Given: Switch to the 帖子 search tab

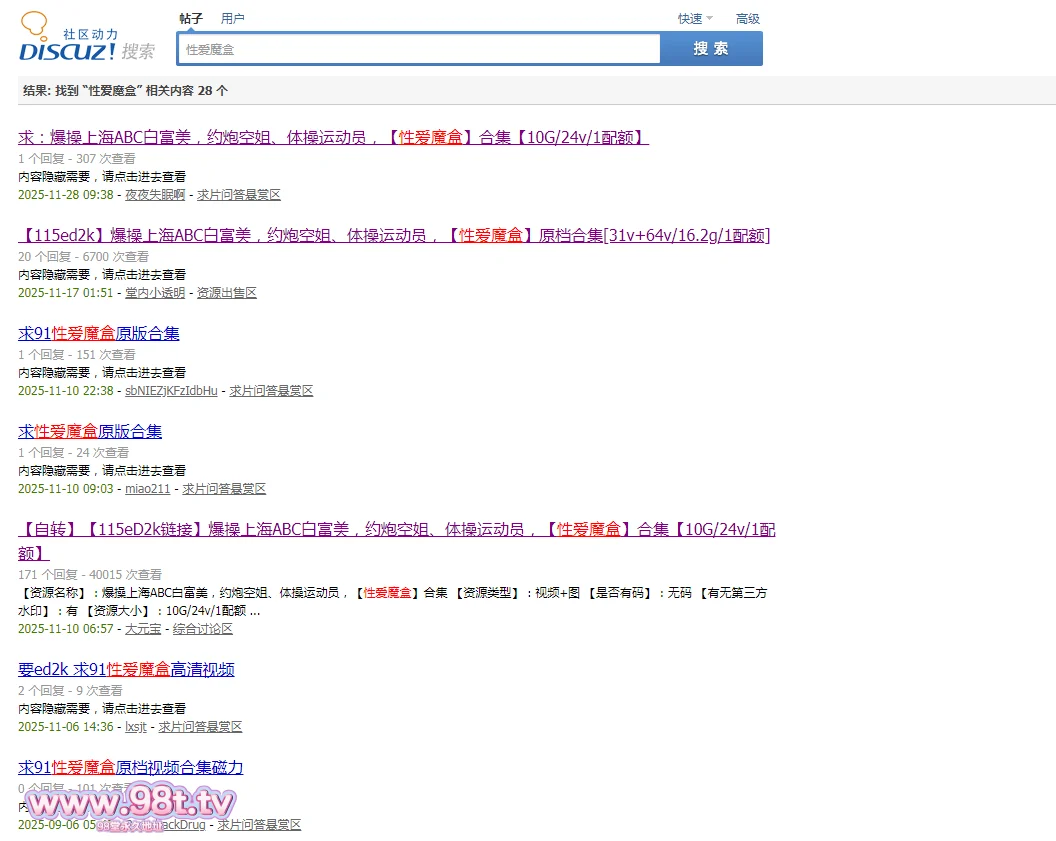Looking at the screenshot, I should coord(190,18).
